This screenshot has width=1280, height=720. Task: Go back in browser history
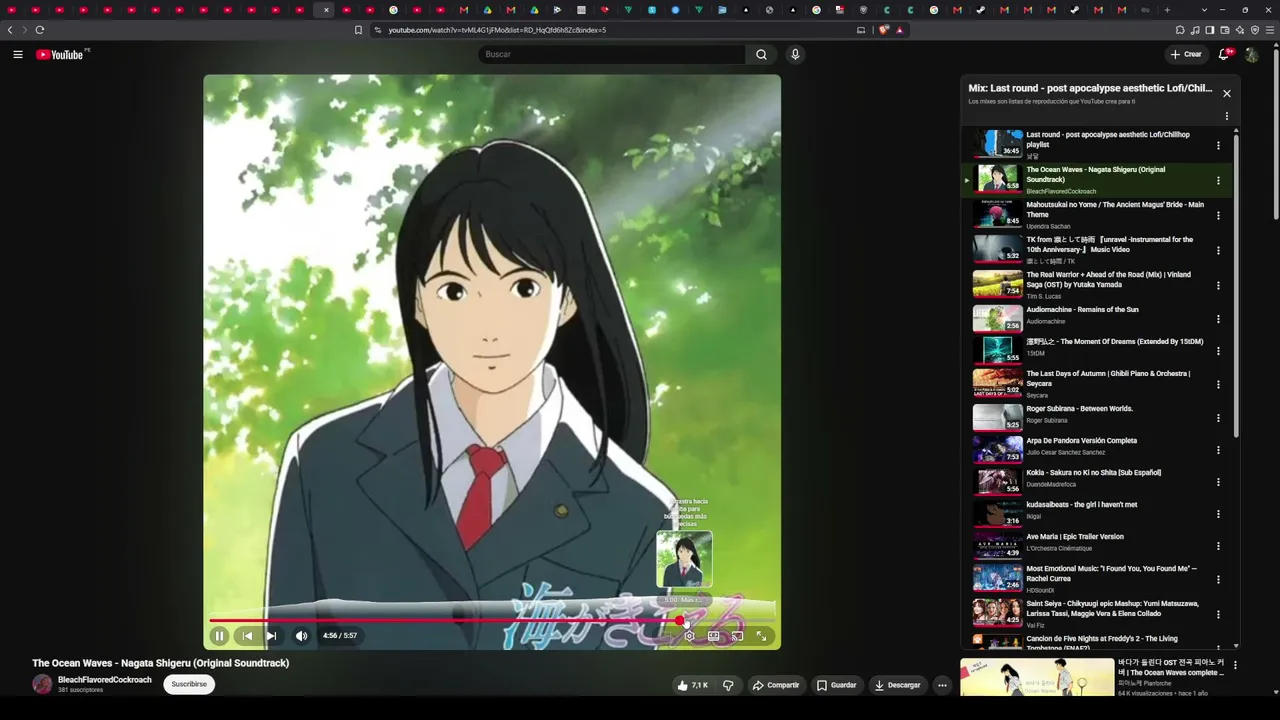10,30
